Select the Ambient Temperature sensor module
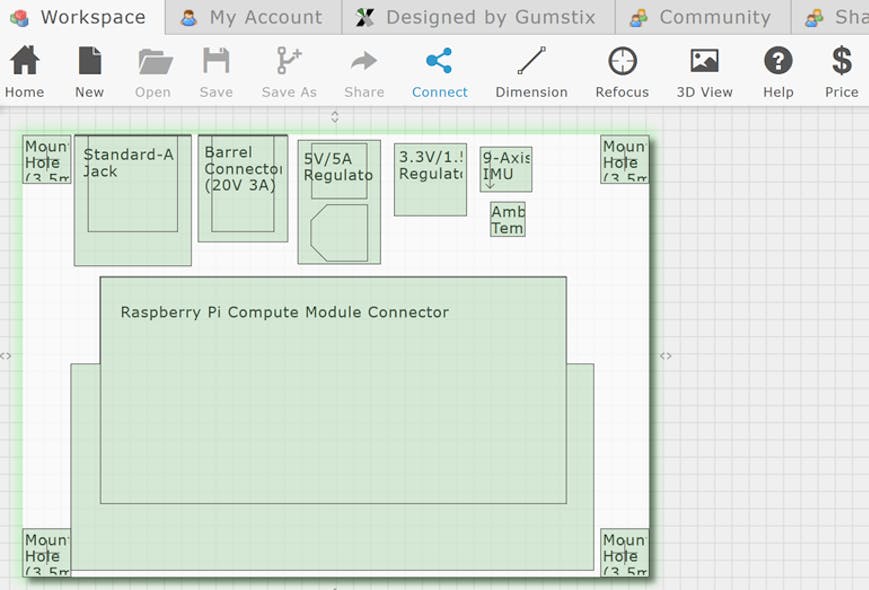Image resolution: width=869 pixels, height=590 pixels. coord(508,219)
